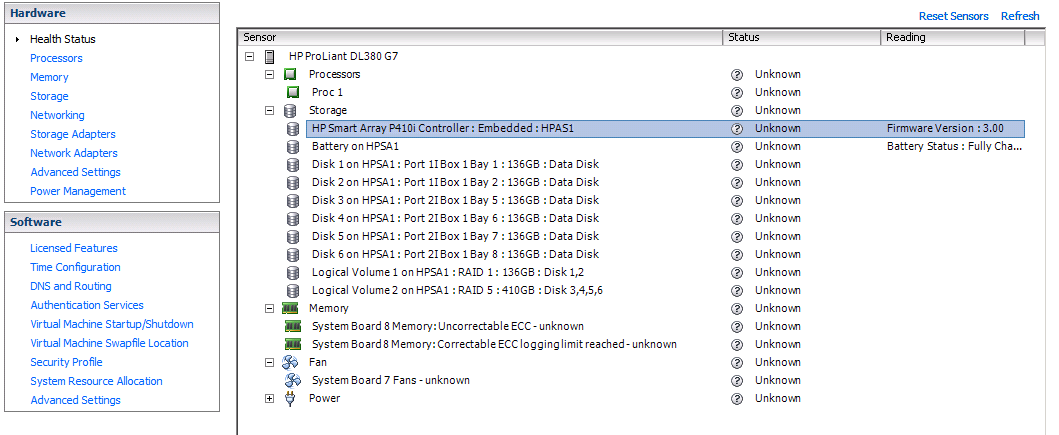Open Security Profile settings
This screenshot has height=435, width=1059.
(66, 362)
